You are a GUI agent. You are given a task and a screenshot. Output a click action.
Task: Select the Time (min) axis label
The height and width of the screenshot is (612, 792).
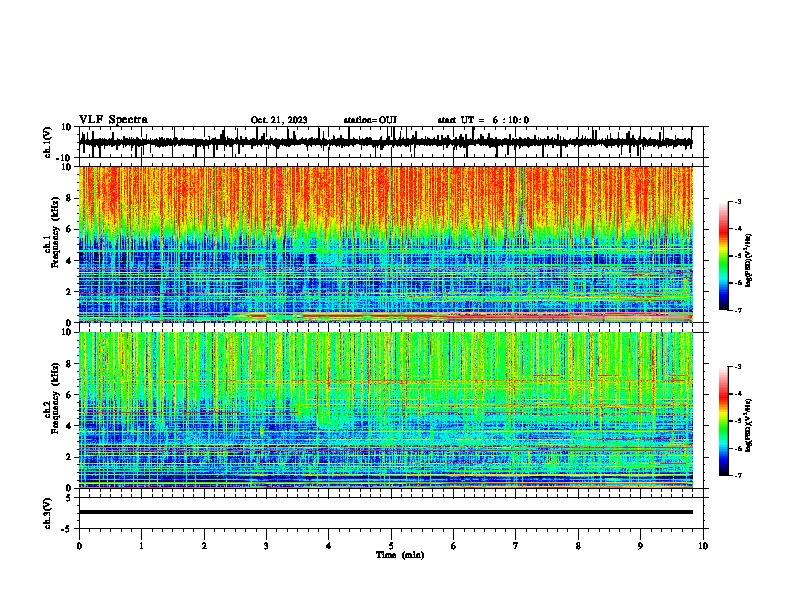tap(400, 555)
